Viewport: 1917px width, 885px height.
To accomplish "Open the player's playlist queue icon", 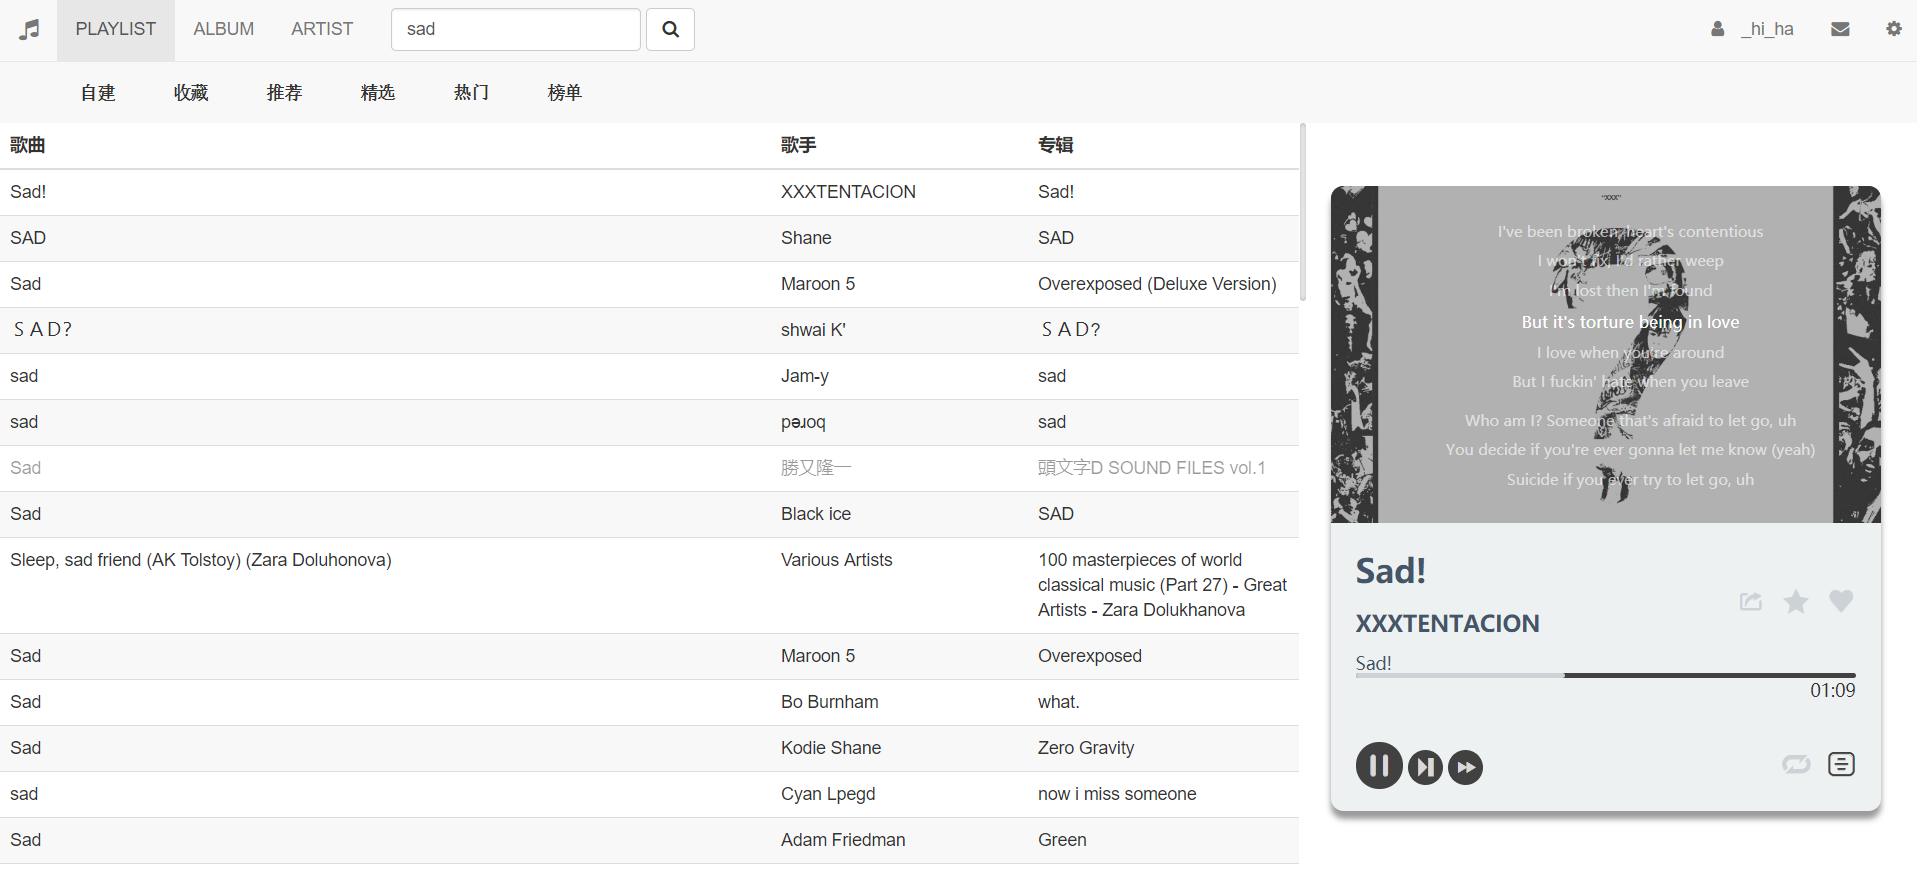I will pos(1841,764).
